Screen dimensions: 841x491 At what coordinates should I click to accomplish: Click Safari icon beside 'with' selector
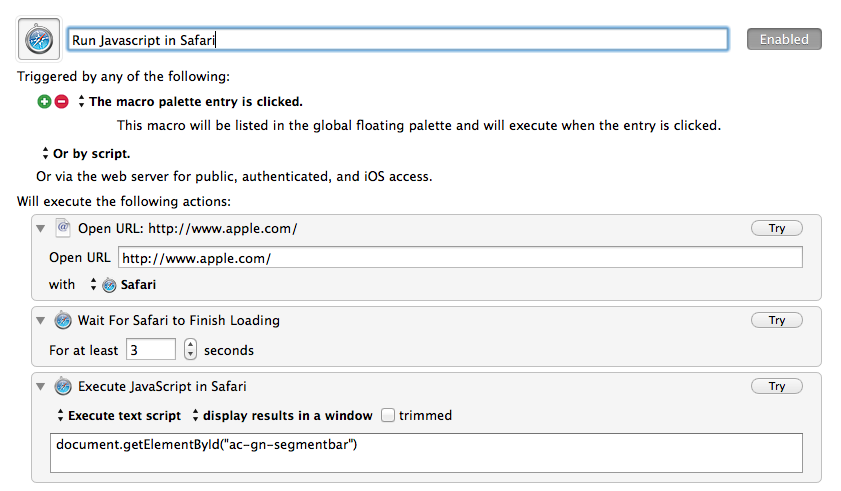click(x=109, y=285)
